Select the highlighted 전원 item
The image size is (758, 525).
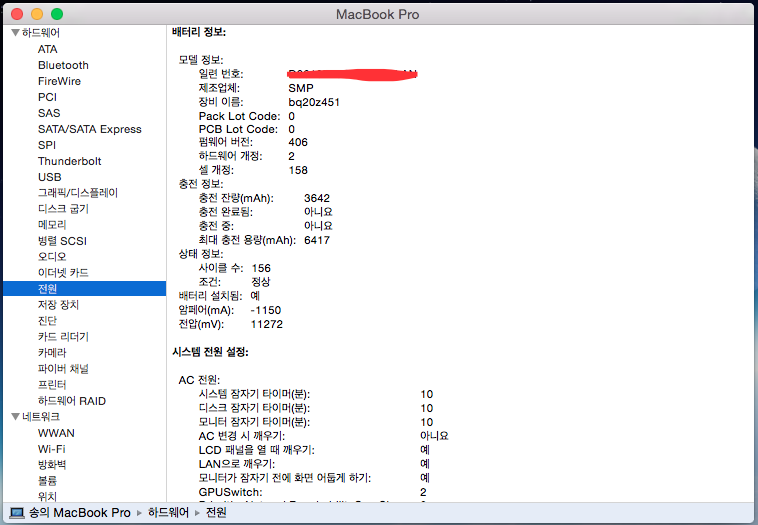click(x=48, y=289)
